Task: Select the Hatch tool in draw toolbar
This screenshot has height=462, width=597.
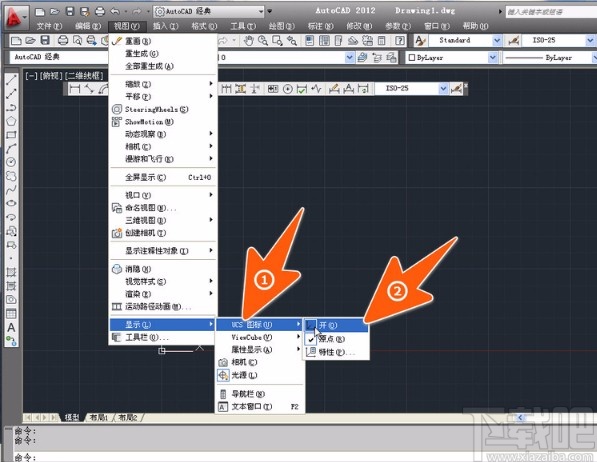Action: click(x=11, y=272)
